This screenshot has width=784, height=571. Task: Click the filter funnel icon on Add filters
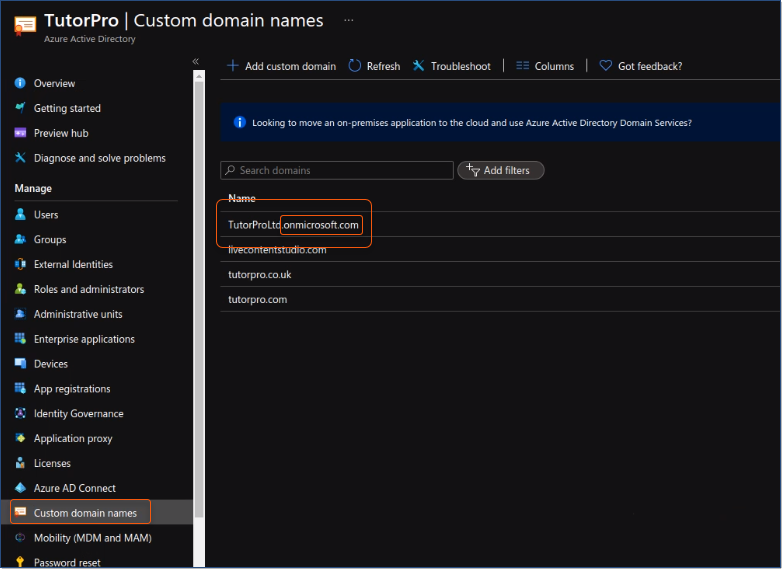click(472, 170)
